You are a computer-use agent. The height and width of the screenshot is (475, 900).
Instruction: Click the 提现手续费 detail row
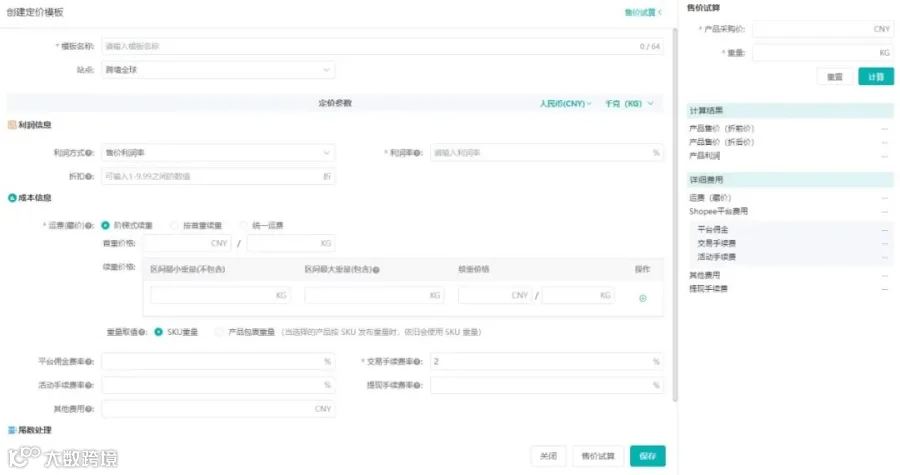click(x=790, y=289)
